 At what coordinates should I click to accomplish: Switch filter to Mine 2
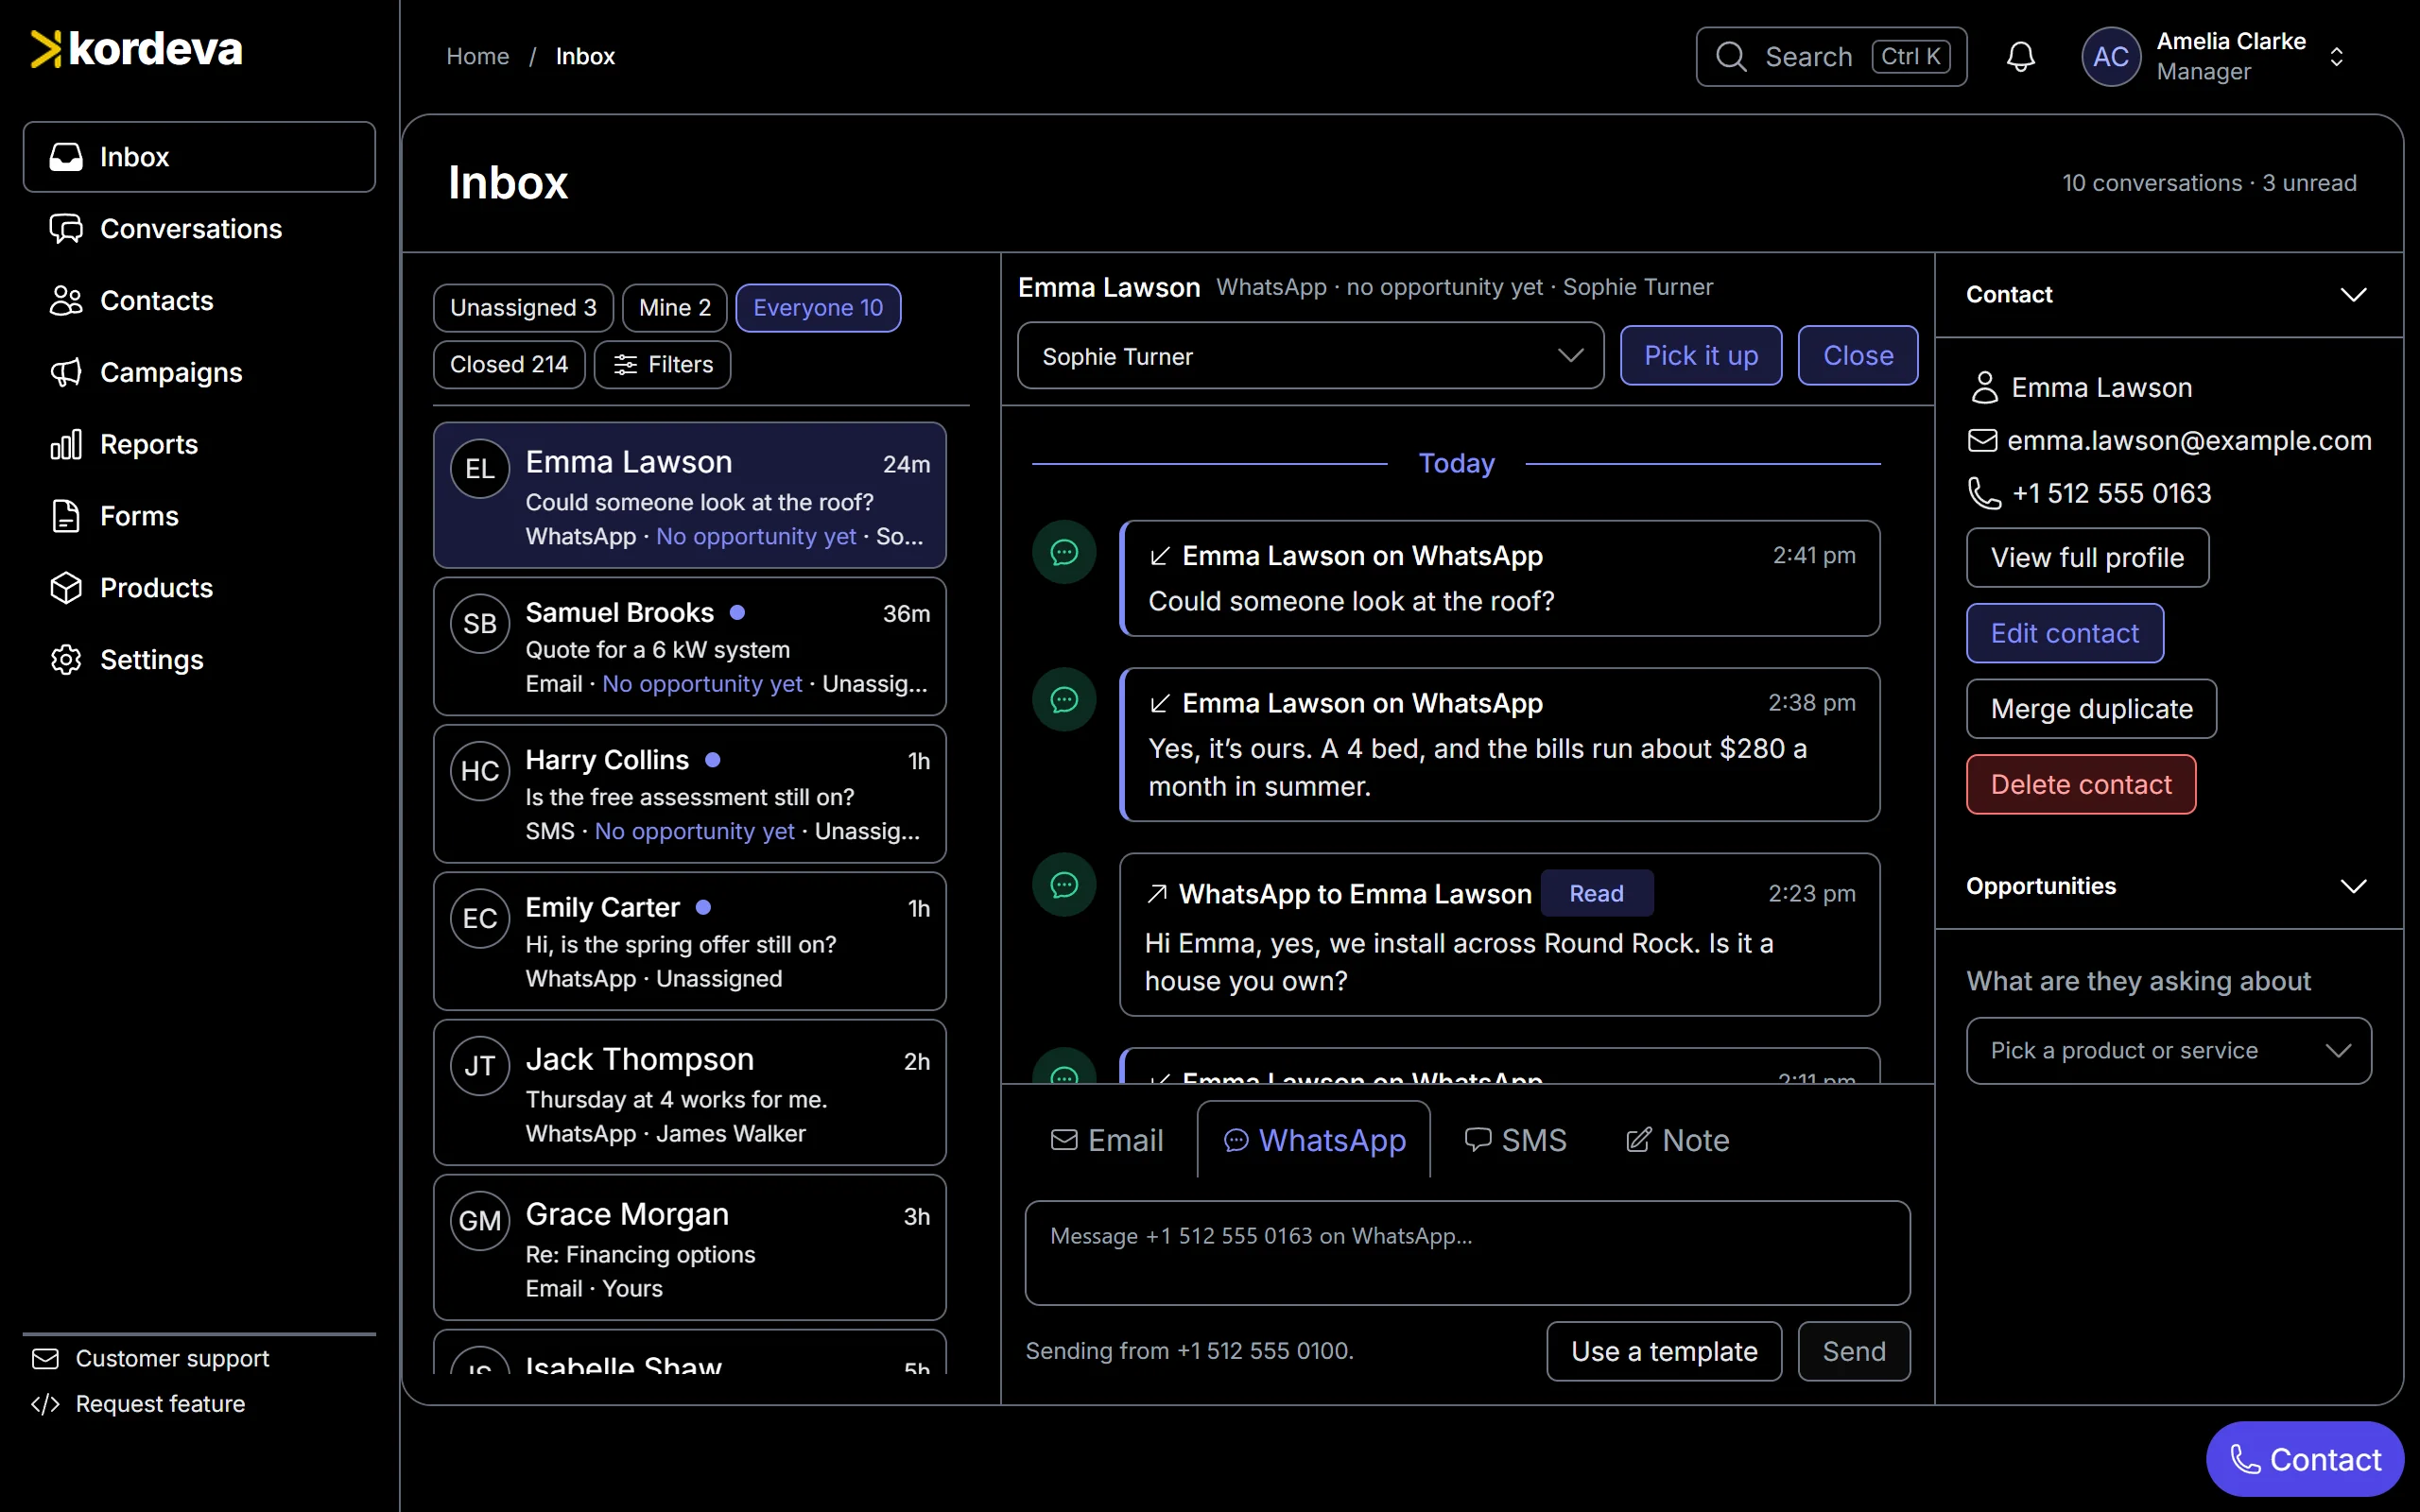coord(675,308)
